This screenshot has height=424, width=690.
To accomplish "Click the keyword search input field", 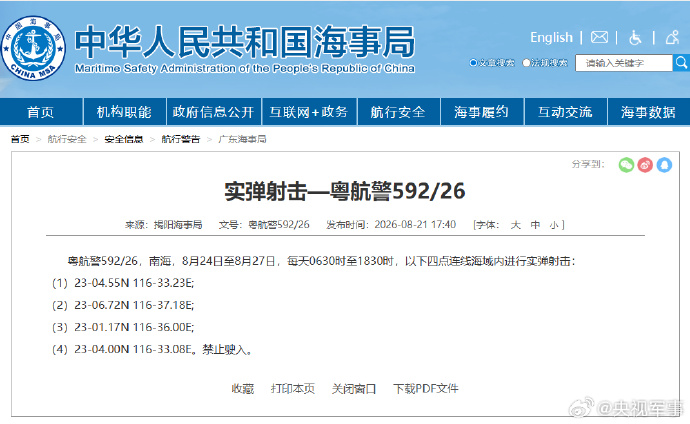I will [x=624, y=63].
